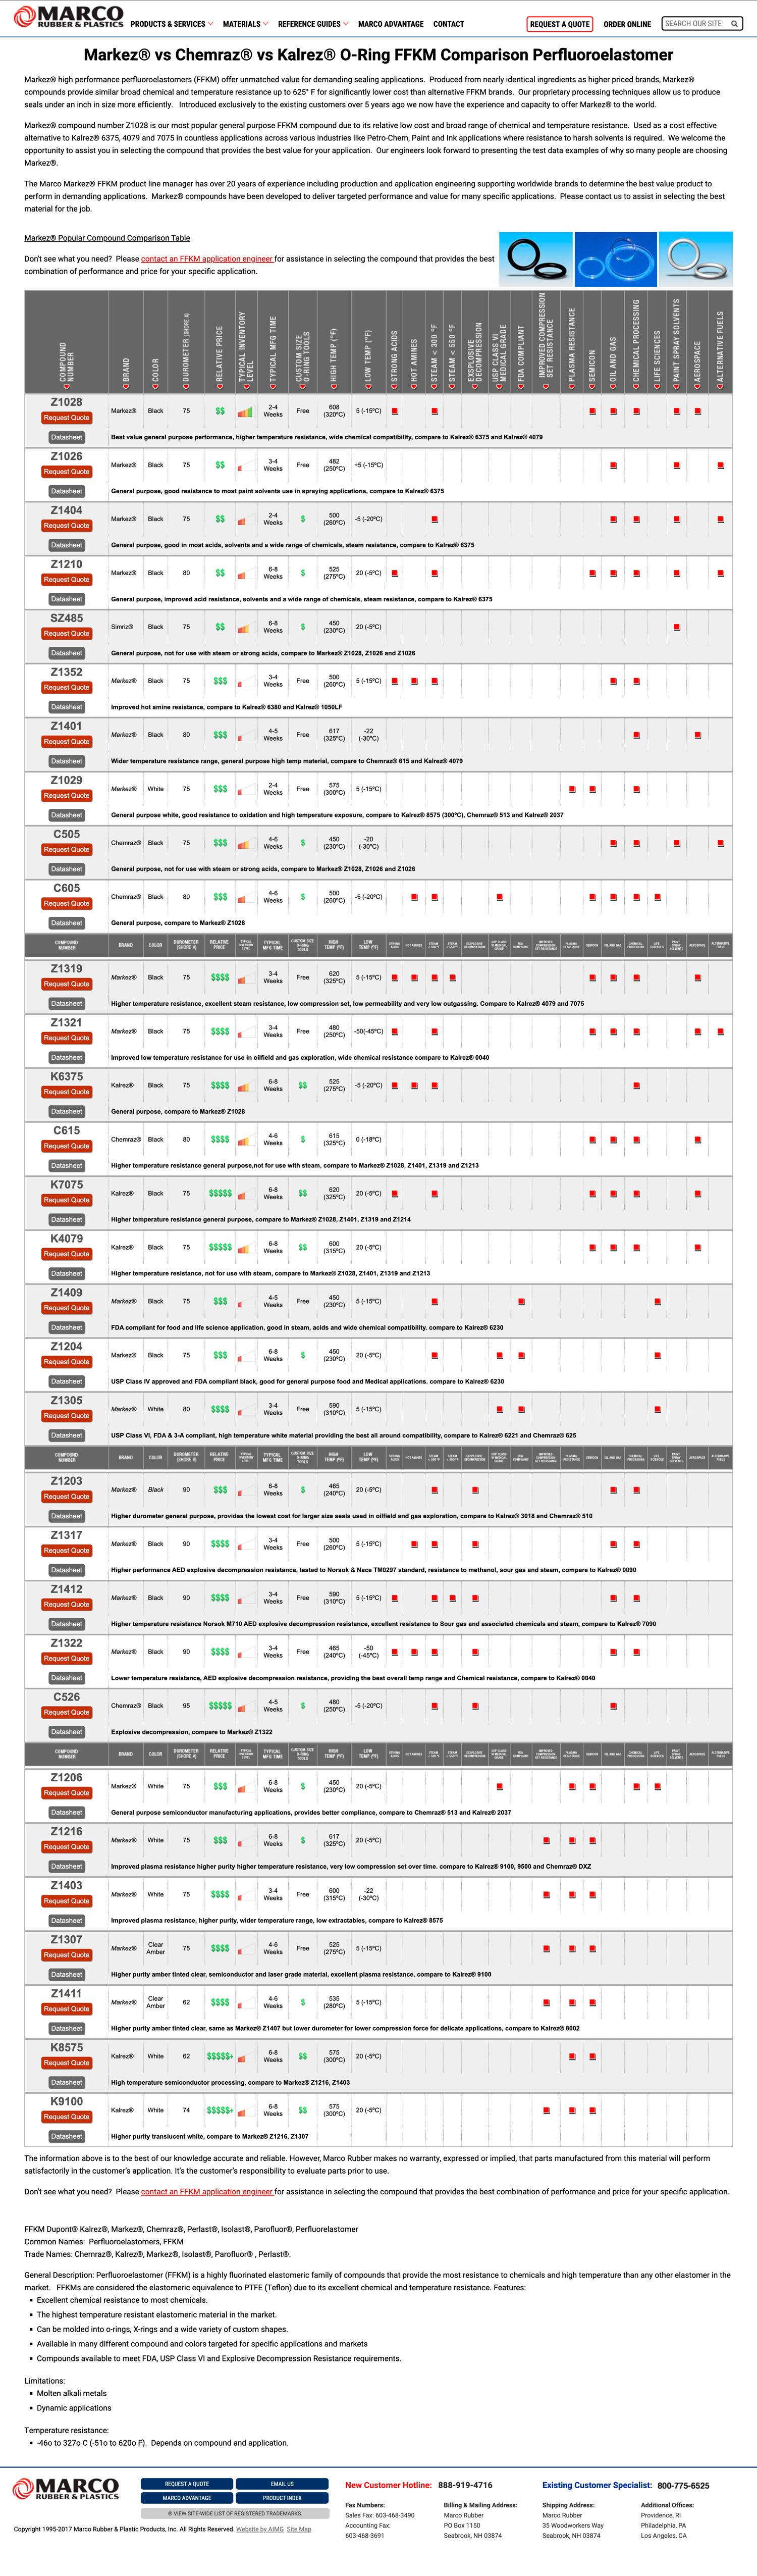Expand the Reference Guides menu

(313, 24)
